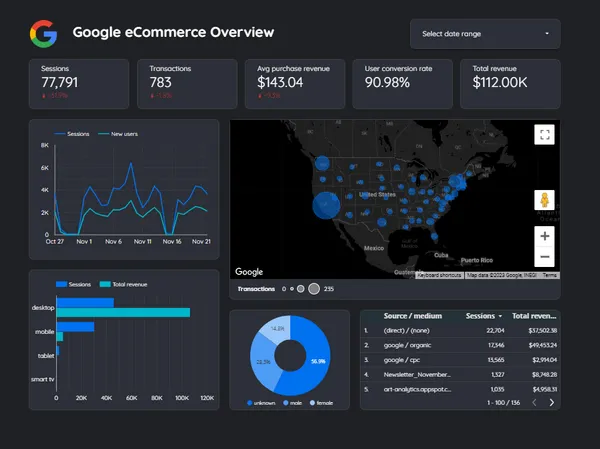This screenshot has height=449, width=600.
Task: Open map Terms link
Action: click(x=549, y=275)
